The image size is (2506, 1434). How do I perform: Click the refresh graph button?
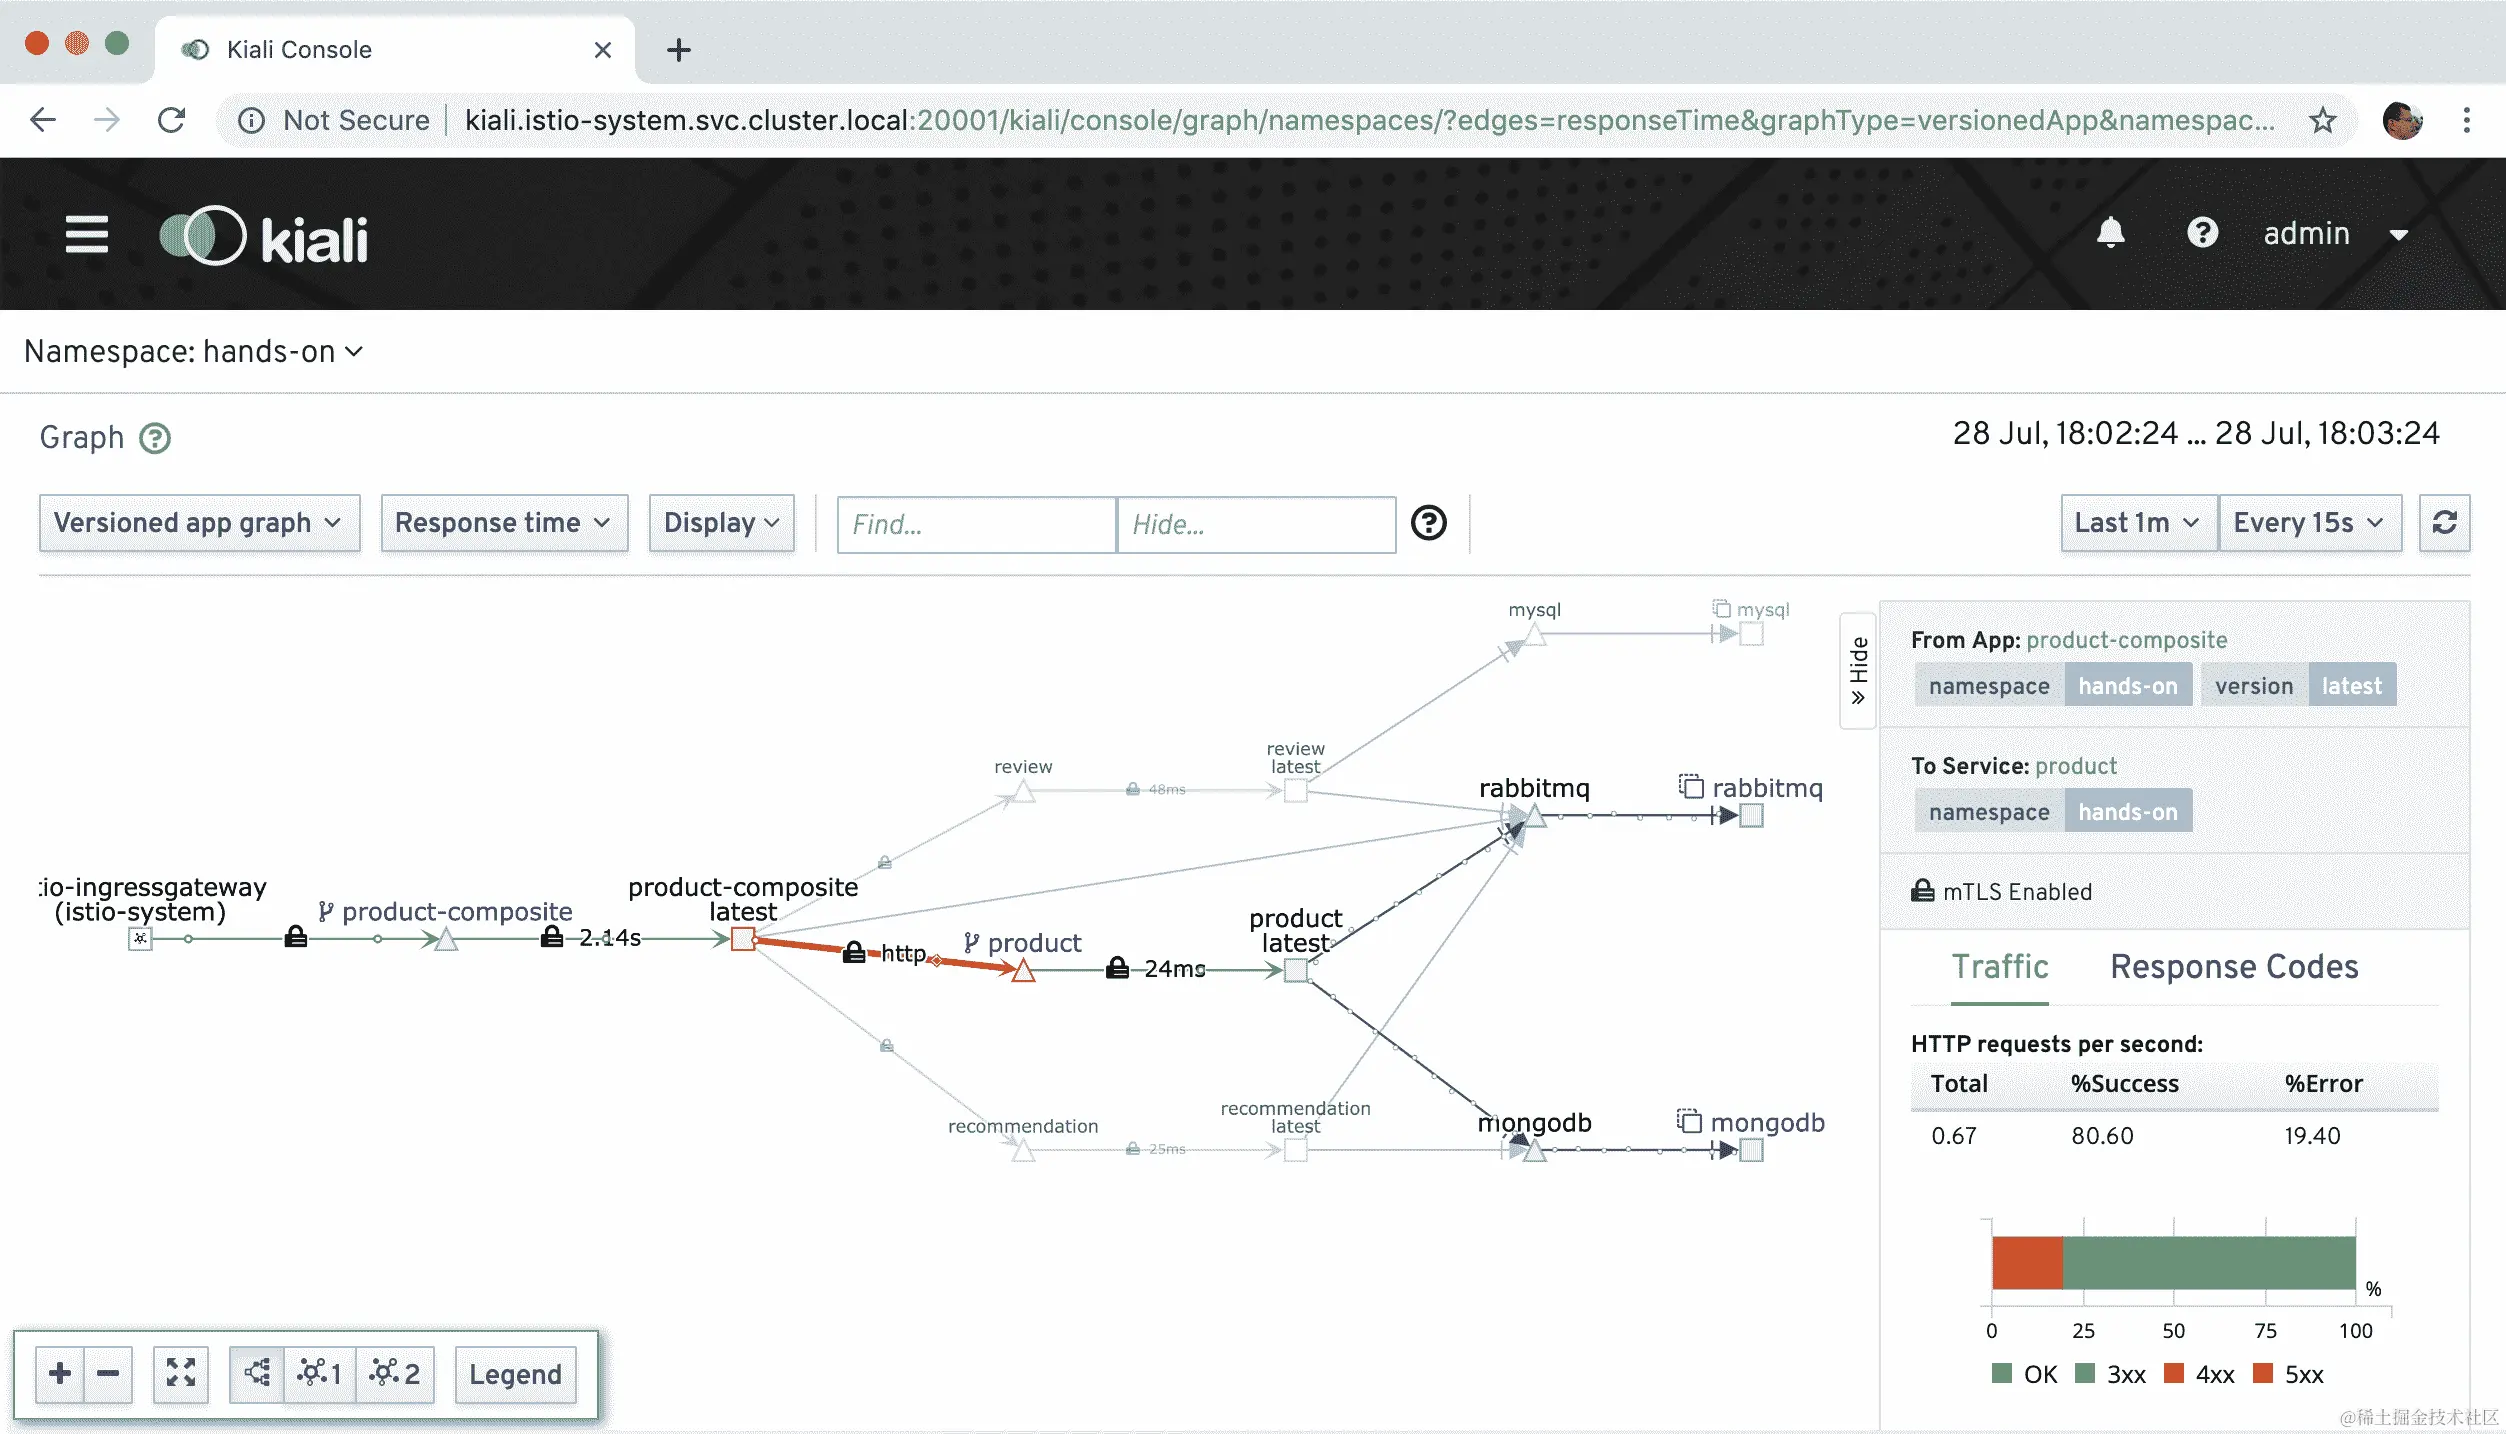coord(2444,522)
